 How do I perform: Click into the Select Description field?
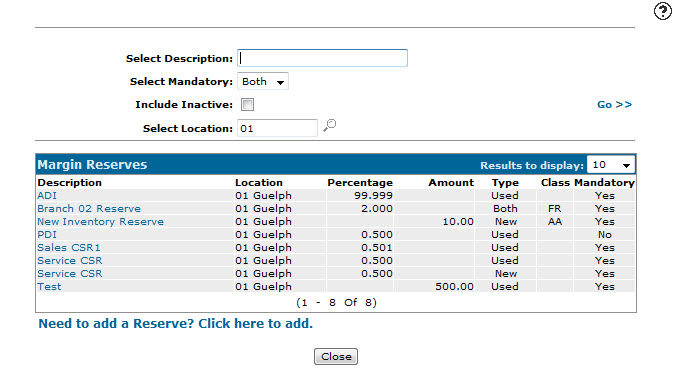click(322, 58)
